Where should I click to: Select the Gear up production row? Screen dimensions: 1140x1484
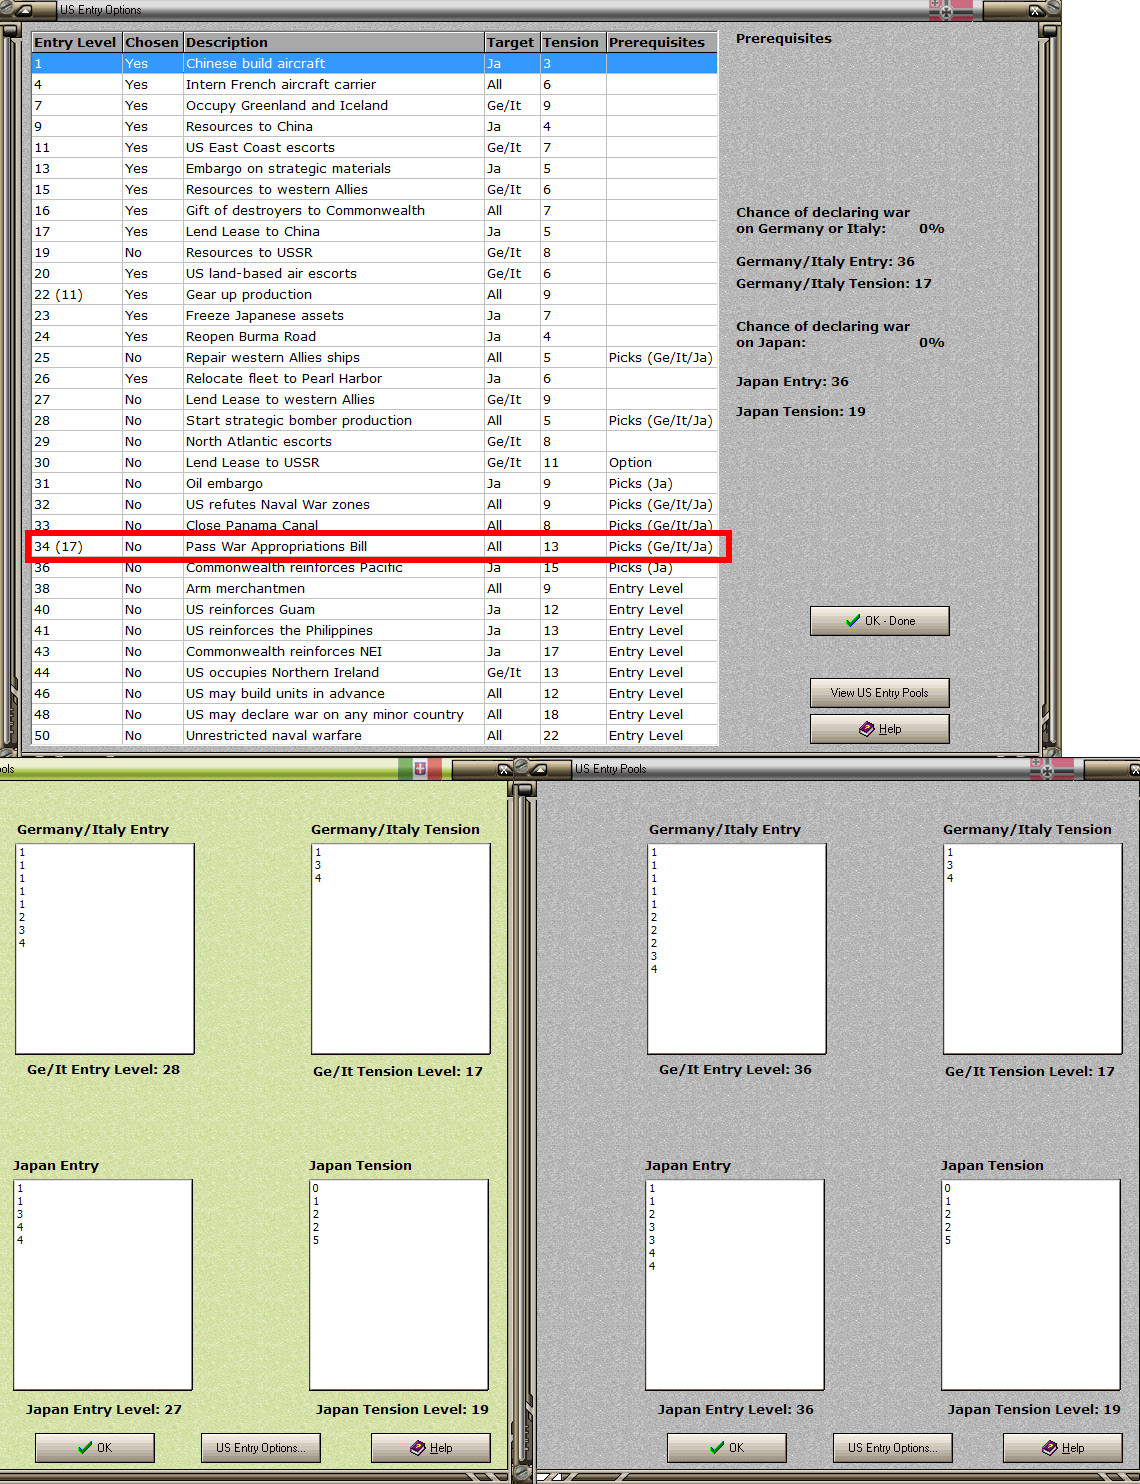(374, 294)
